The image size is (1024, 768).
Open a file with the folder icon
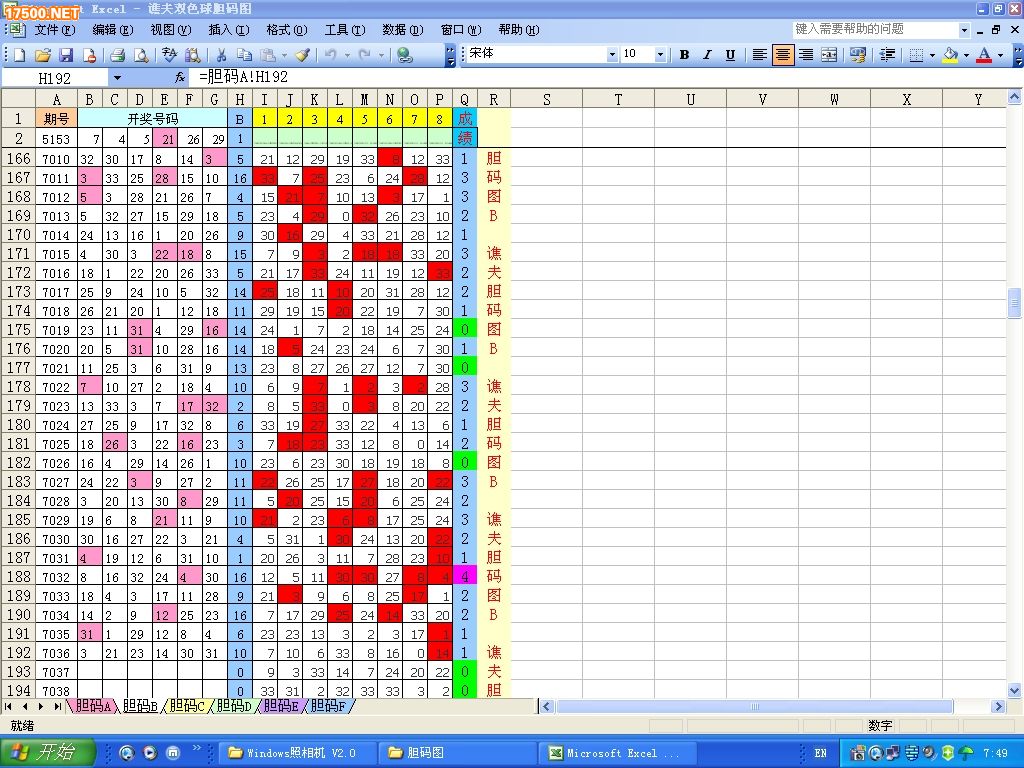coord(42,55)
